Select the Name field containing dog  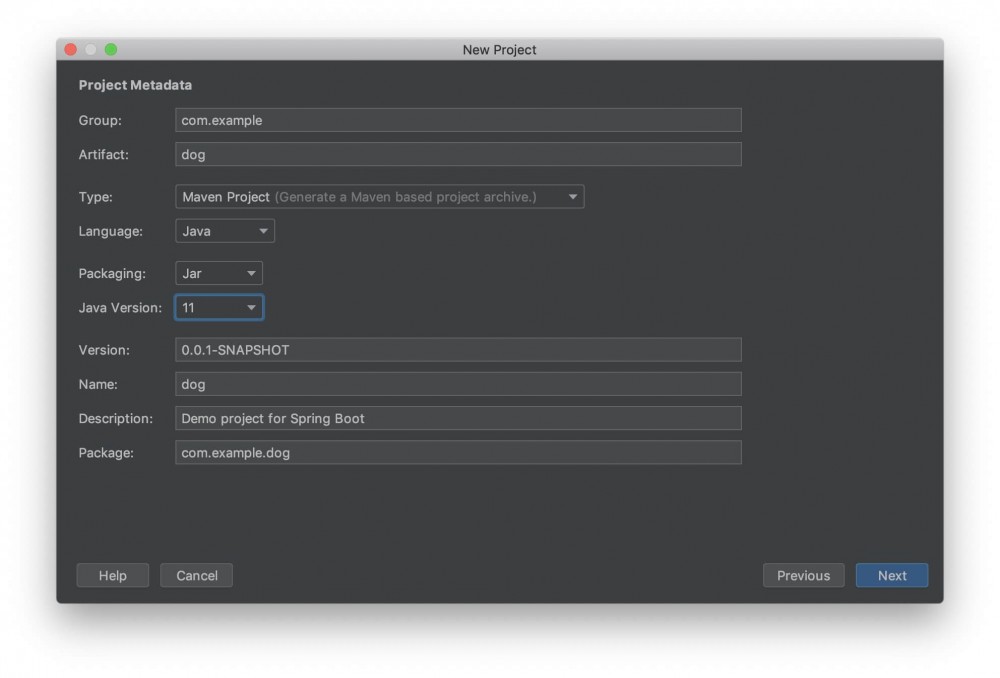point(457,384)
